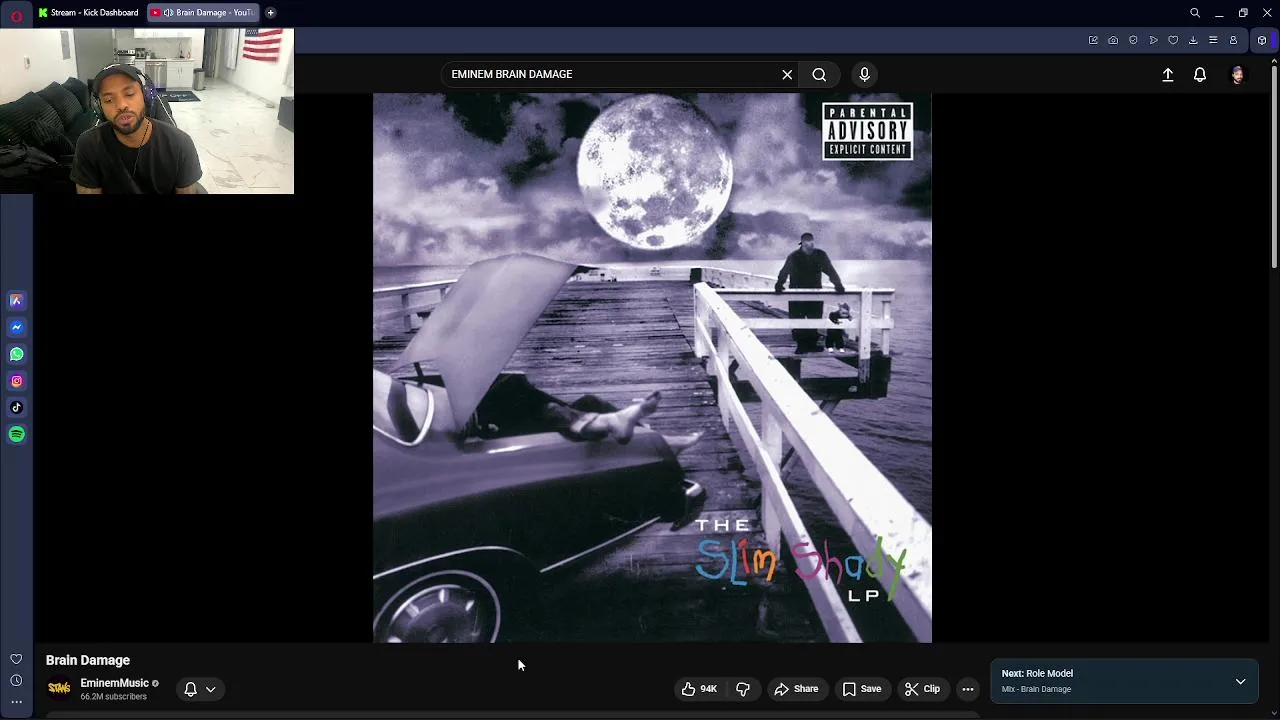Open a new browser tab
Viewport: 1280px width, 720px height.
coord(270,13)
